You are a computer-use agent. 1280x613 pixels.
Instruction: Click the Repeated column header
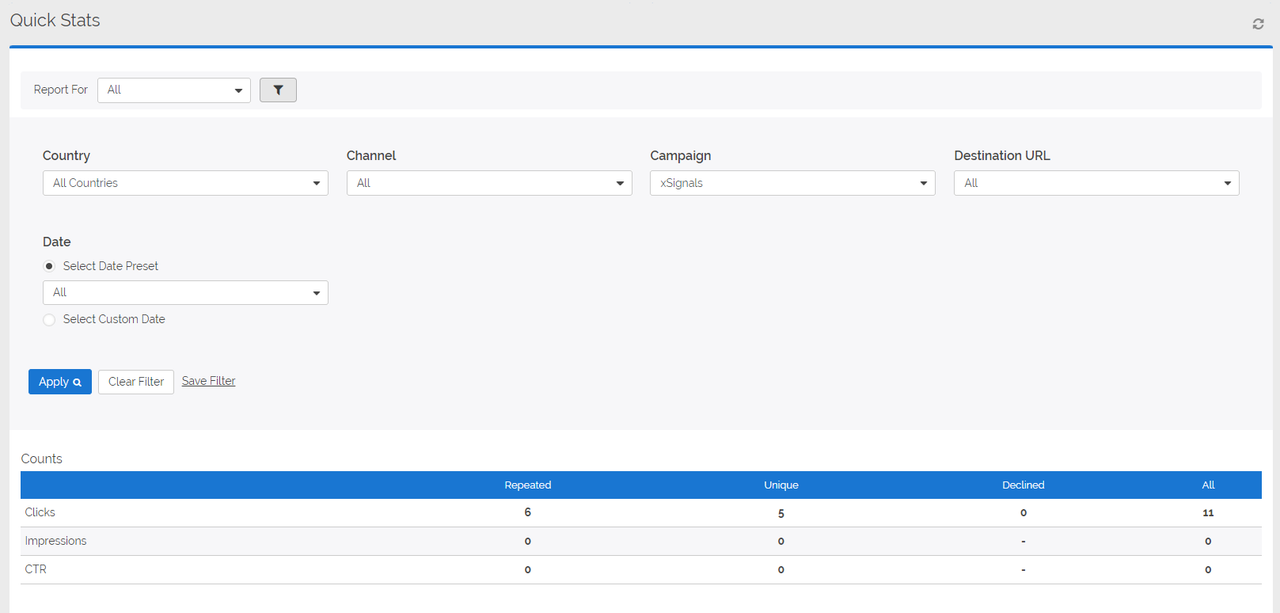point(528,485)
